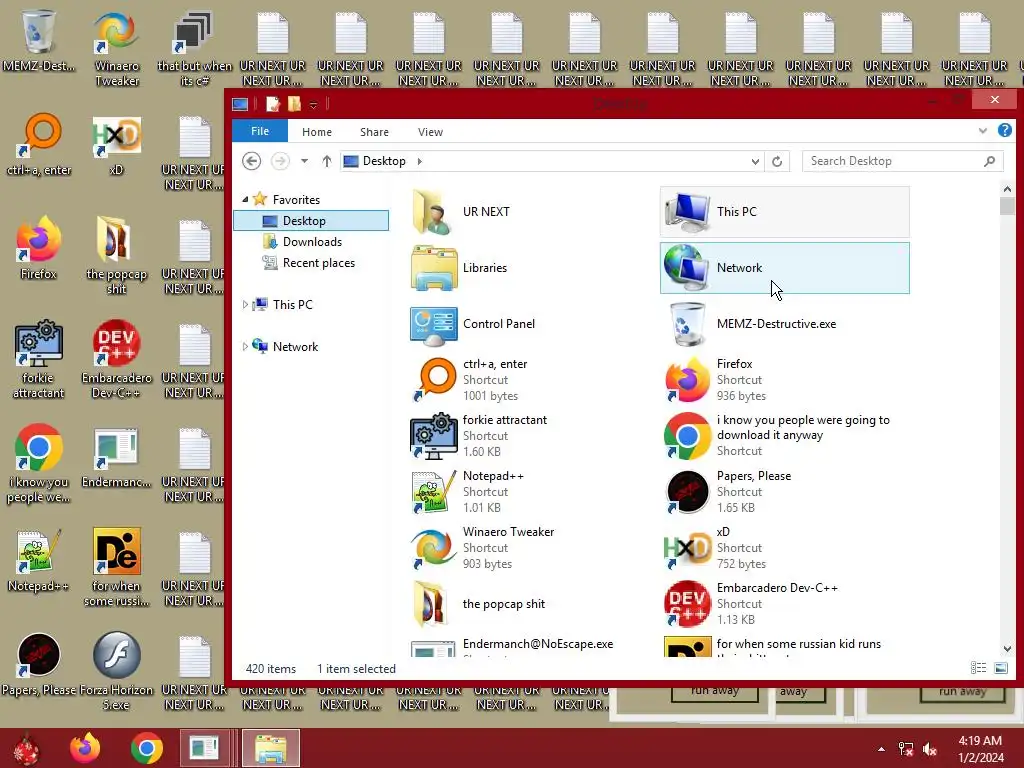The height and width of the screenshot is (768, 1024).
Task: Select Recent places under Favorites
Action: [x=319, y=263]
